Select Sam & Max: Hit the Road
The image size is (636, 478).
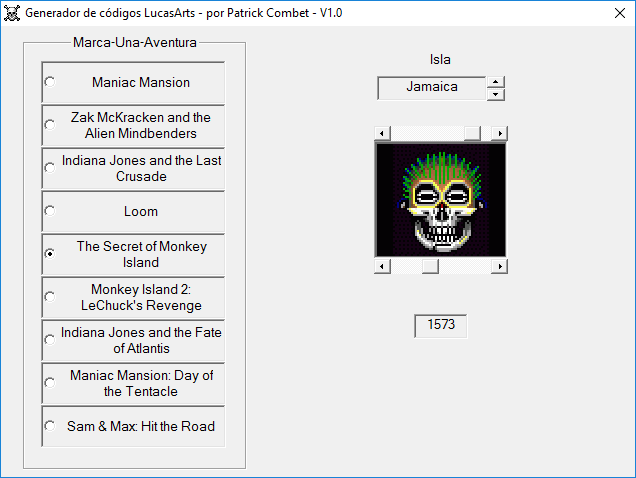click(133, 426)
